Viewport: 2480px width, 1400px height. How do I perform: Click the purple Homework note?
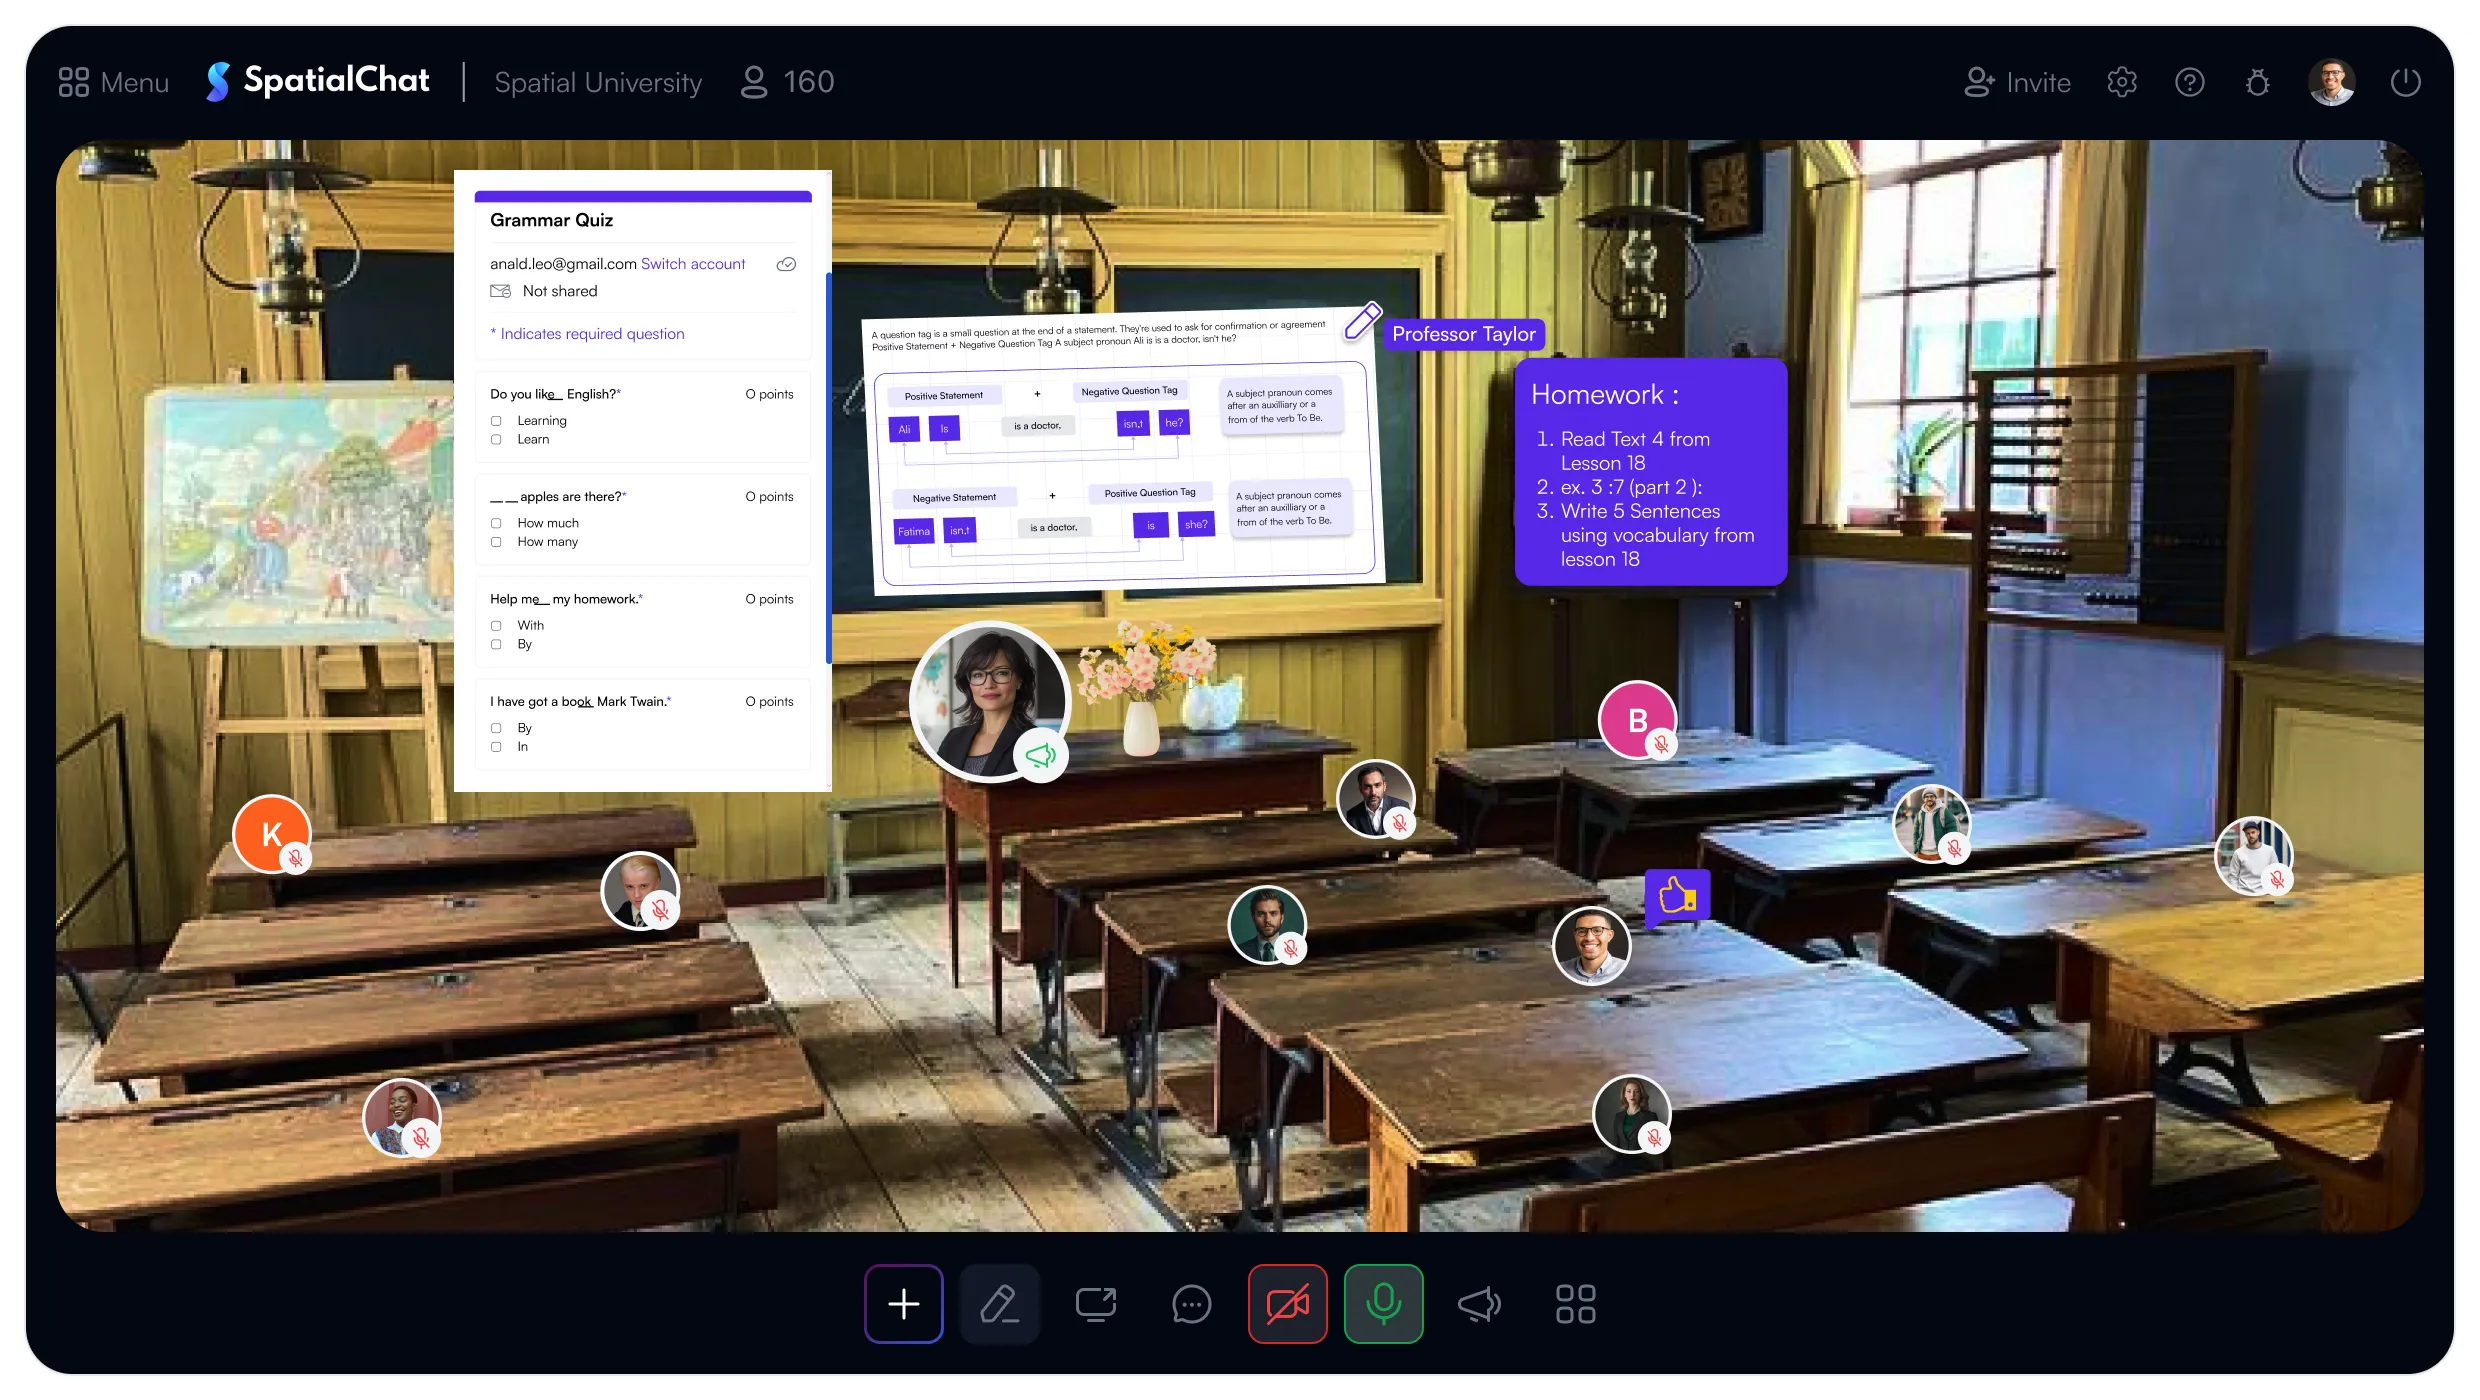pos(1650,472)
